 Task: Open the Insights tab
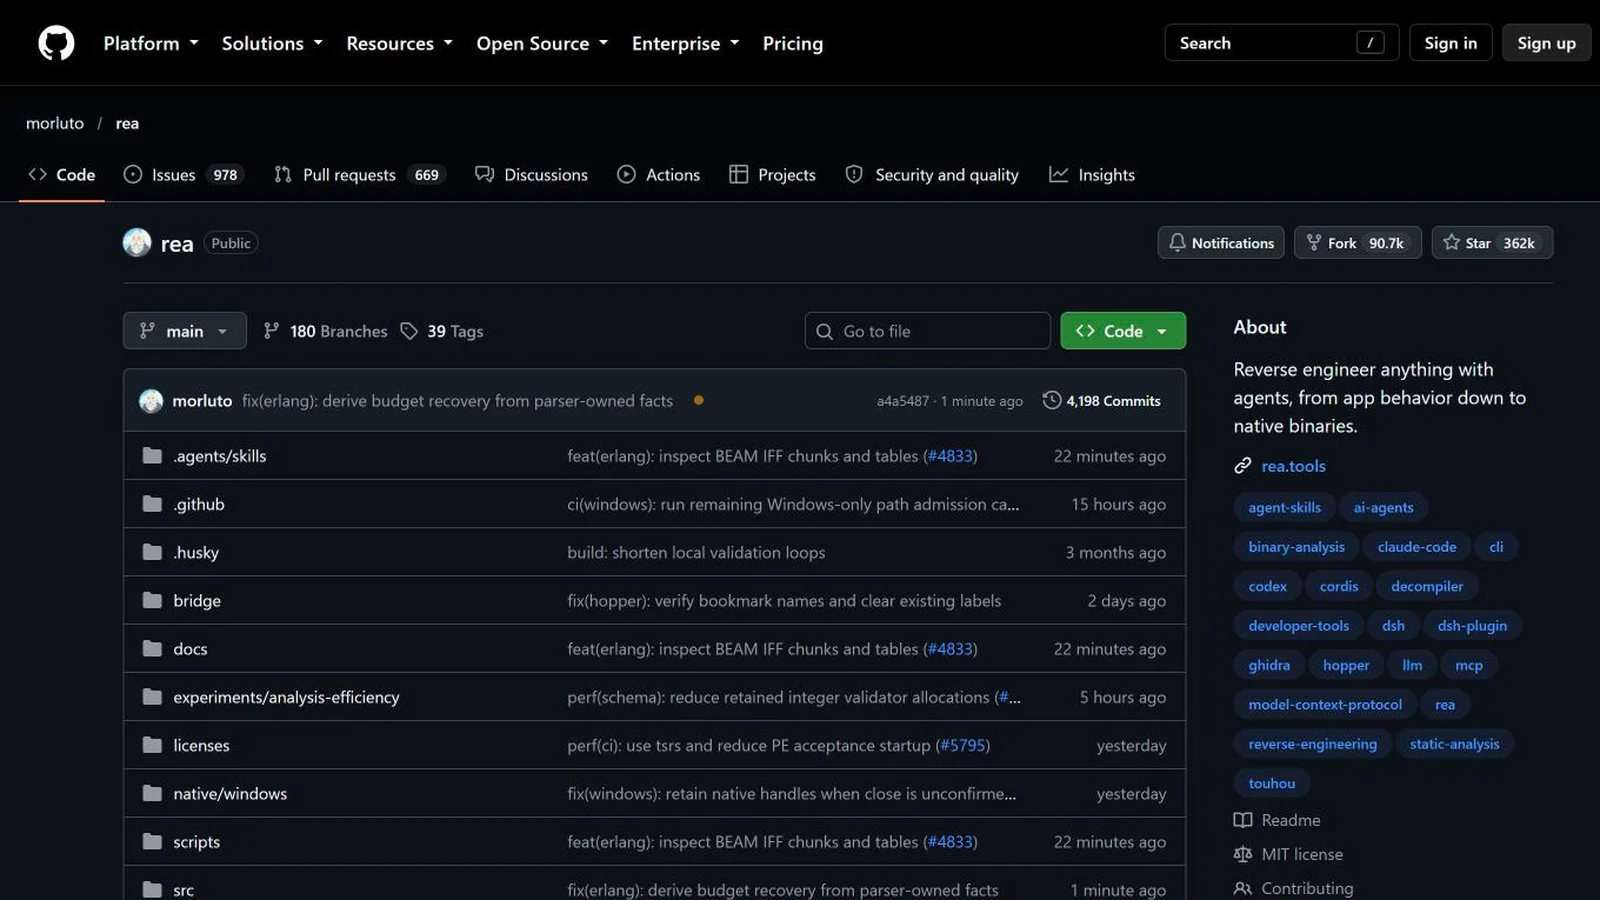point(1092,175)
